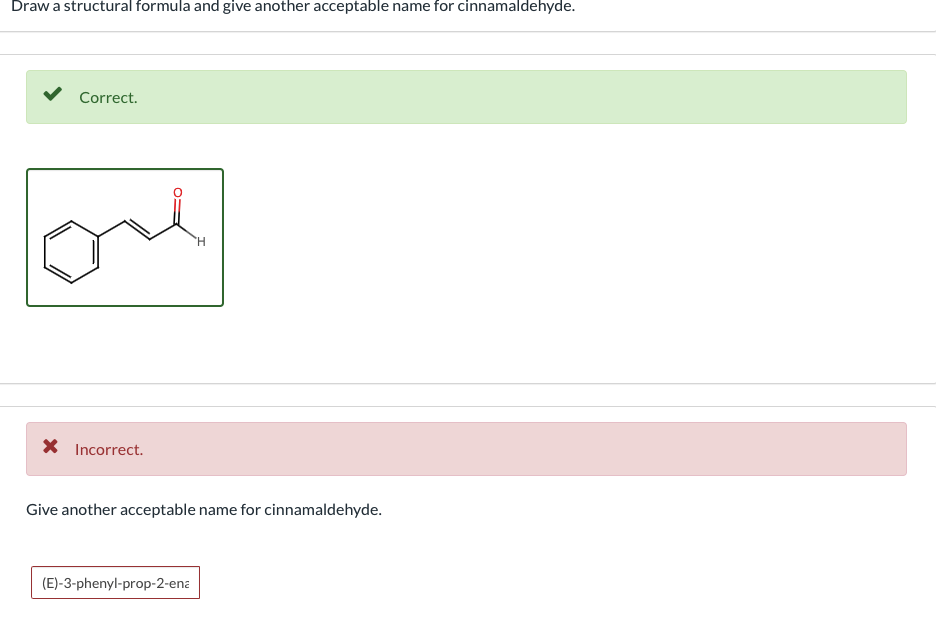936x634 pixels.
Task: Click the divider line between question sections
Action: (x=467, y=385)
